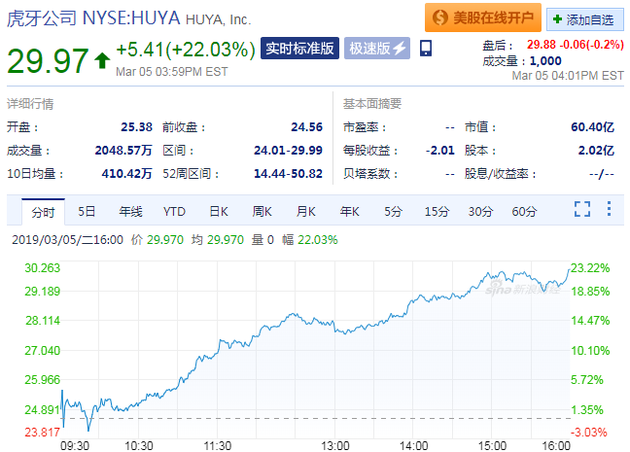Open the three-dot more options menu

click(609, 209)
